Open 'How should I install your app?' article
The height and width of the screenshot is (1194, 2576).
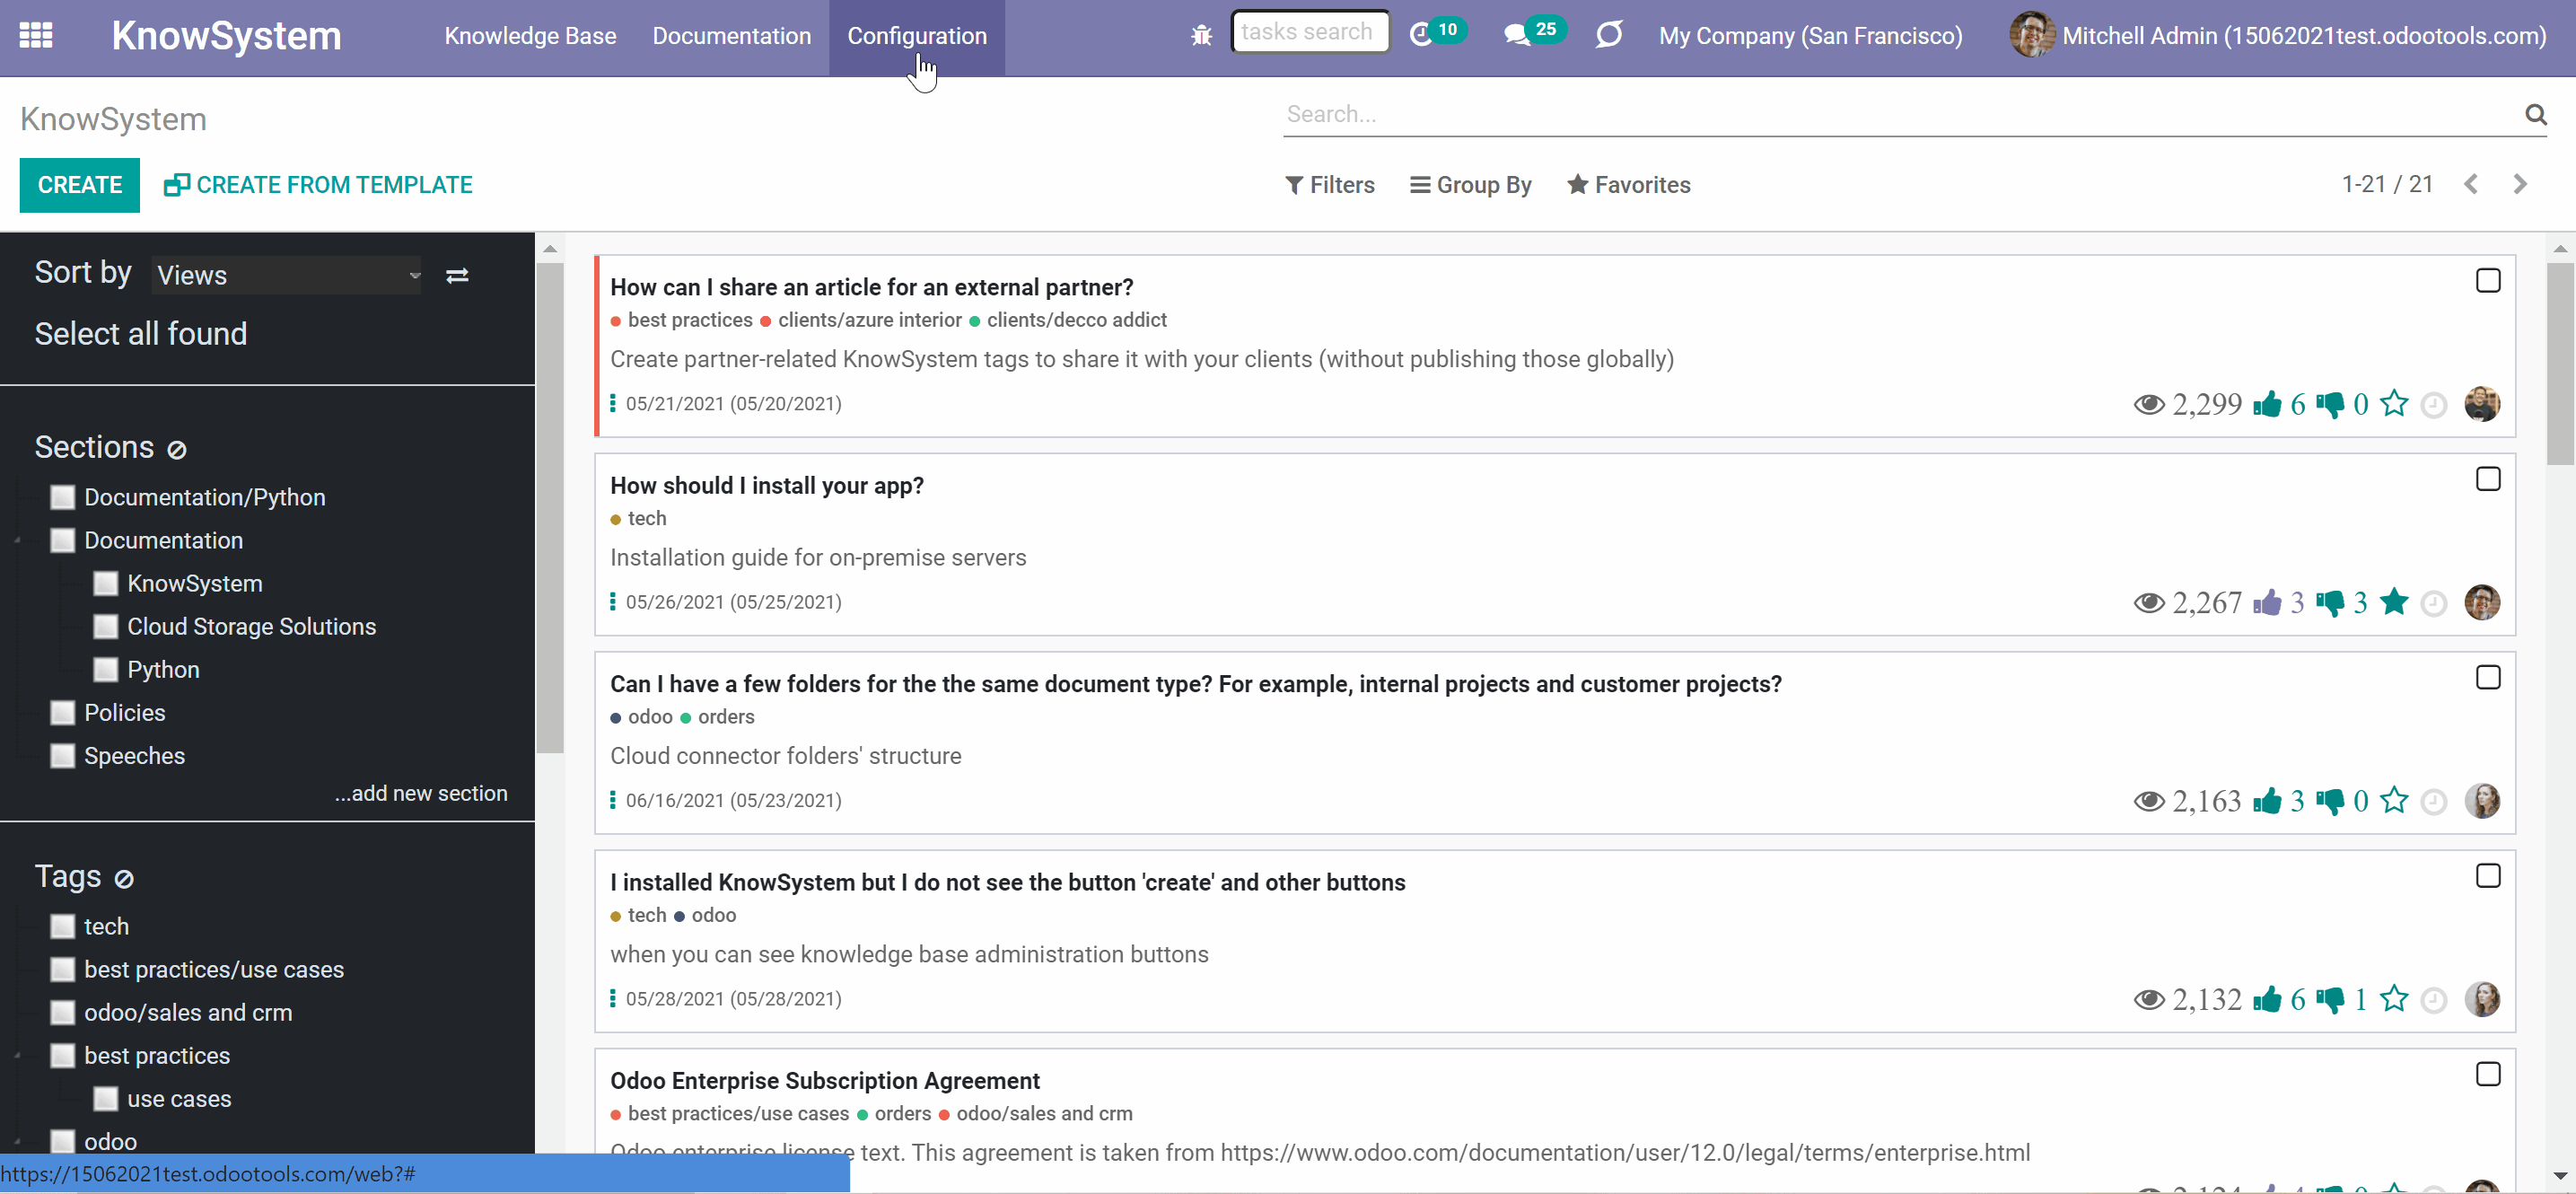click(x=767, y=486)
